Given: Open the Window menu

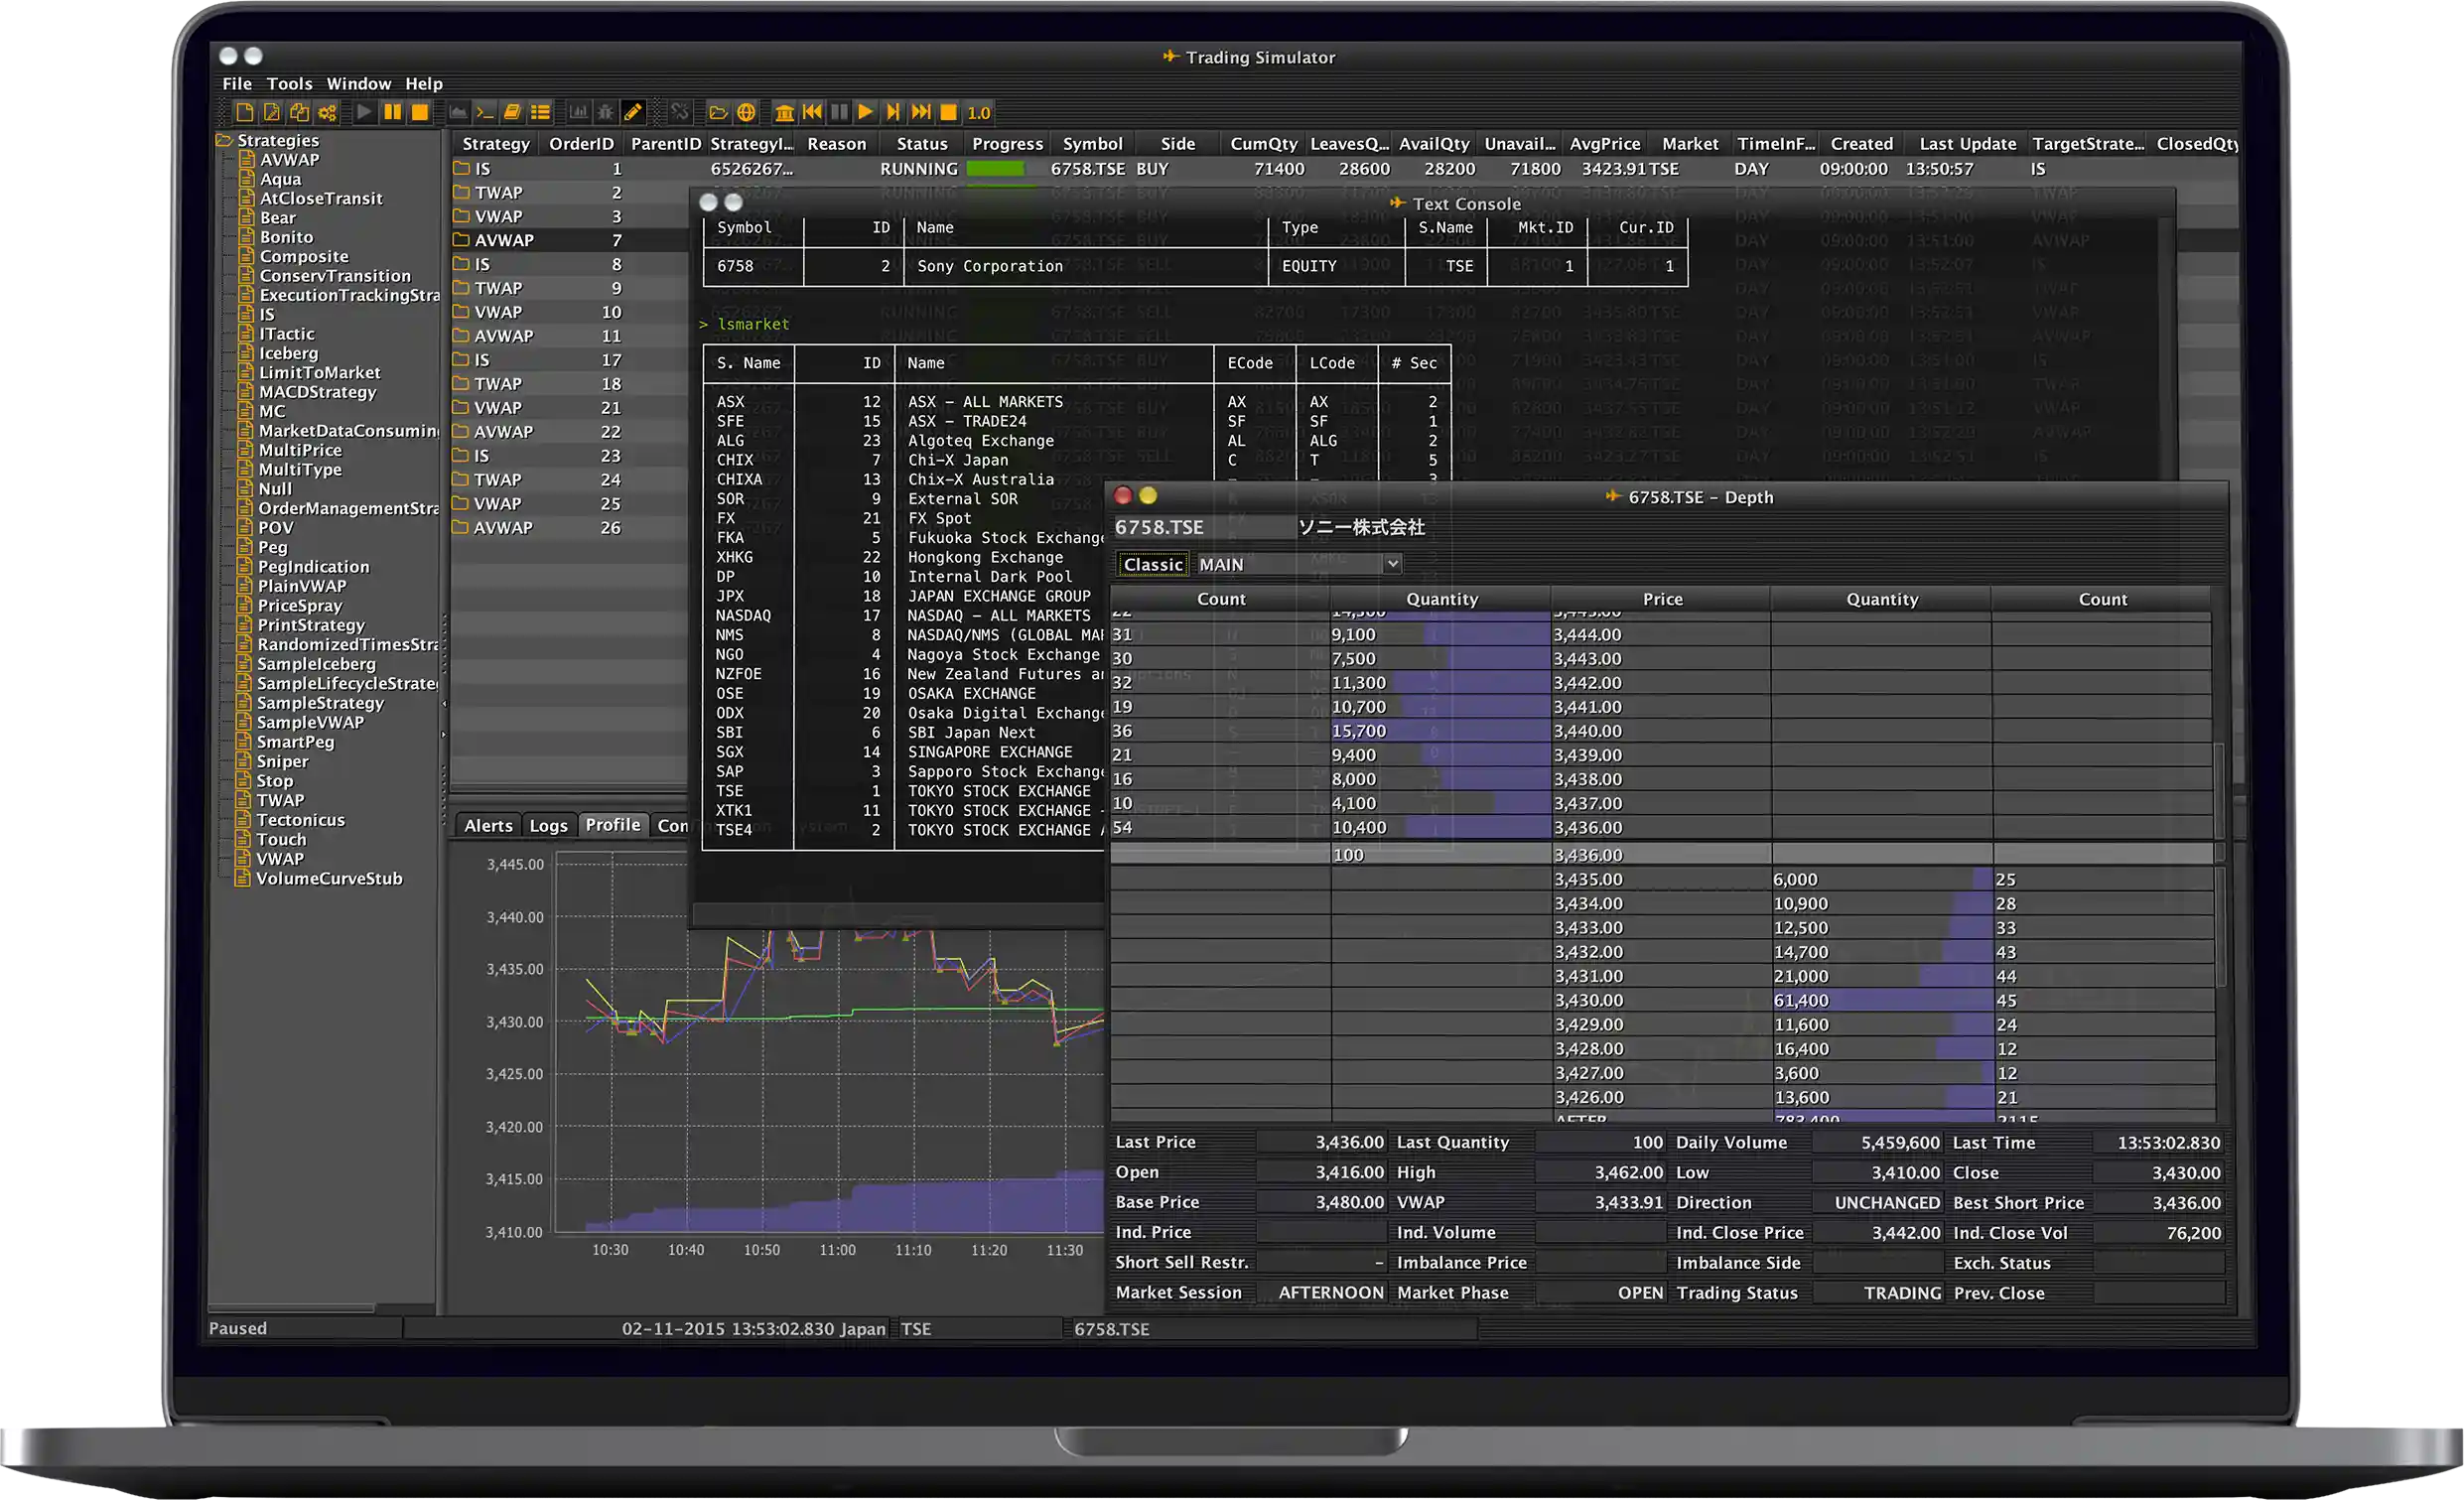Looking at the screenshot, I should pos(358,84).
